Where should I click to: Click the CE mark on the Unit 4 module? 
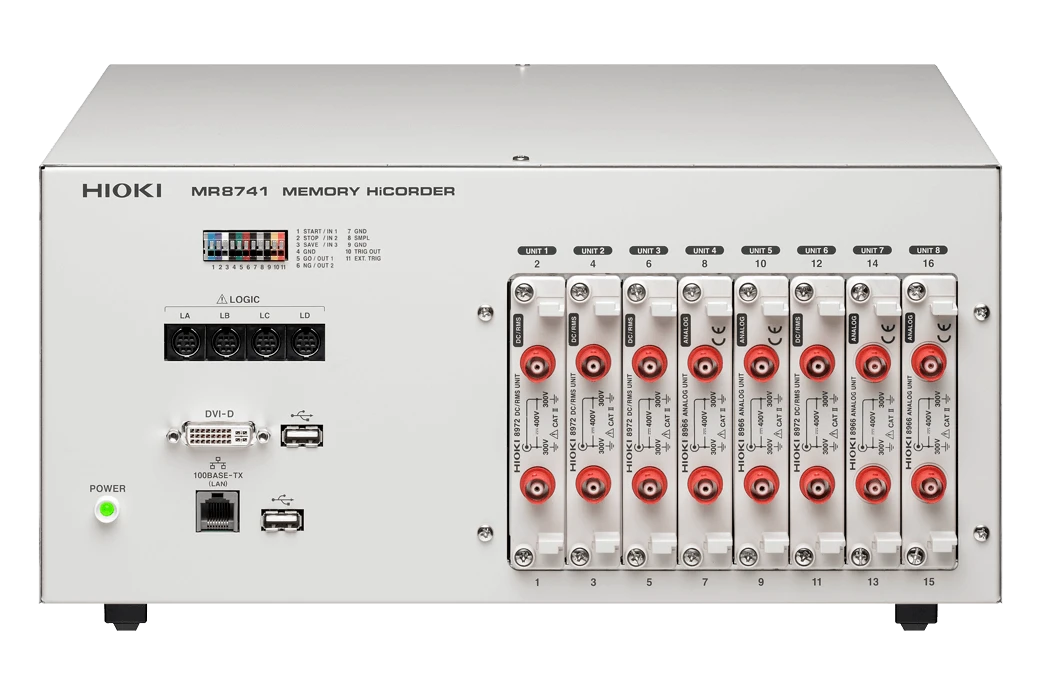[718, 336]
